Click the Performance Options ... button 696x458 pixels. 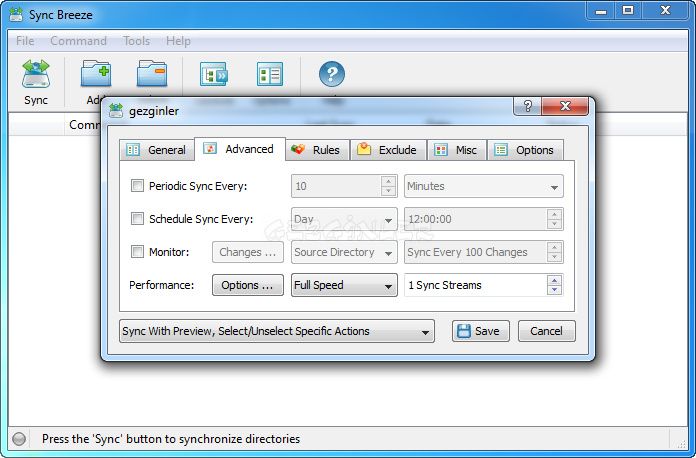(x=248, y=285)
